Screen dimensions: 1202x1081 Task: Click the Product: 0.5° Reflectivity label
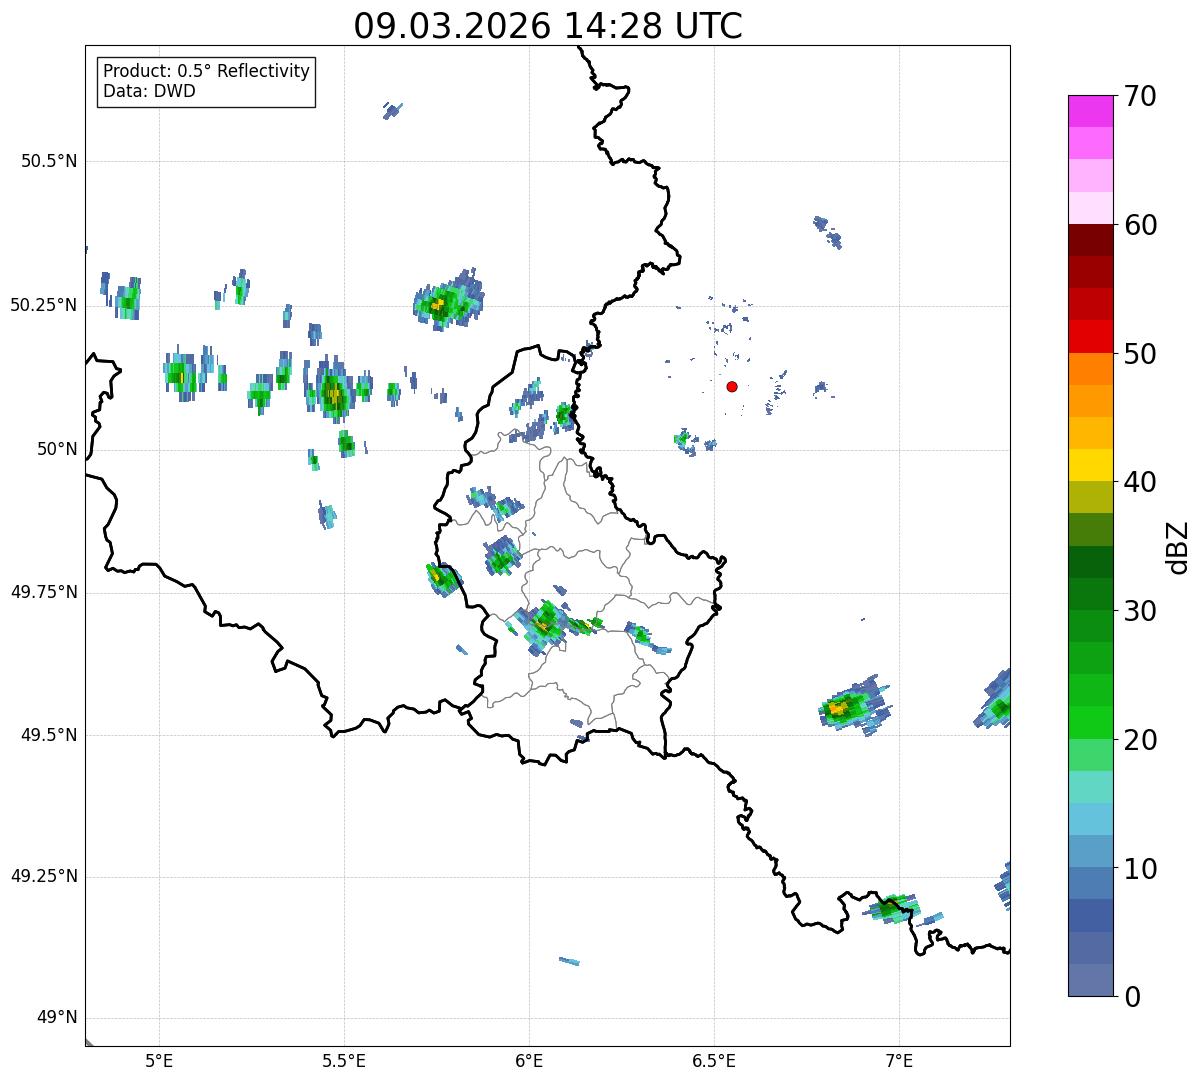pyautogui.click(x=206, y=71)
